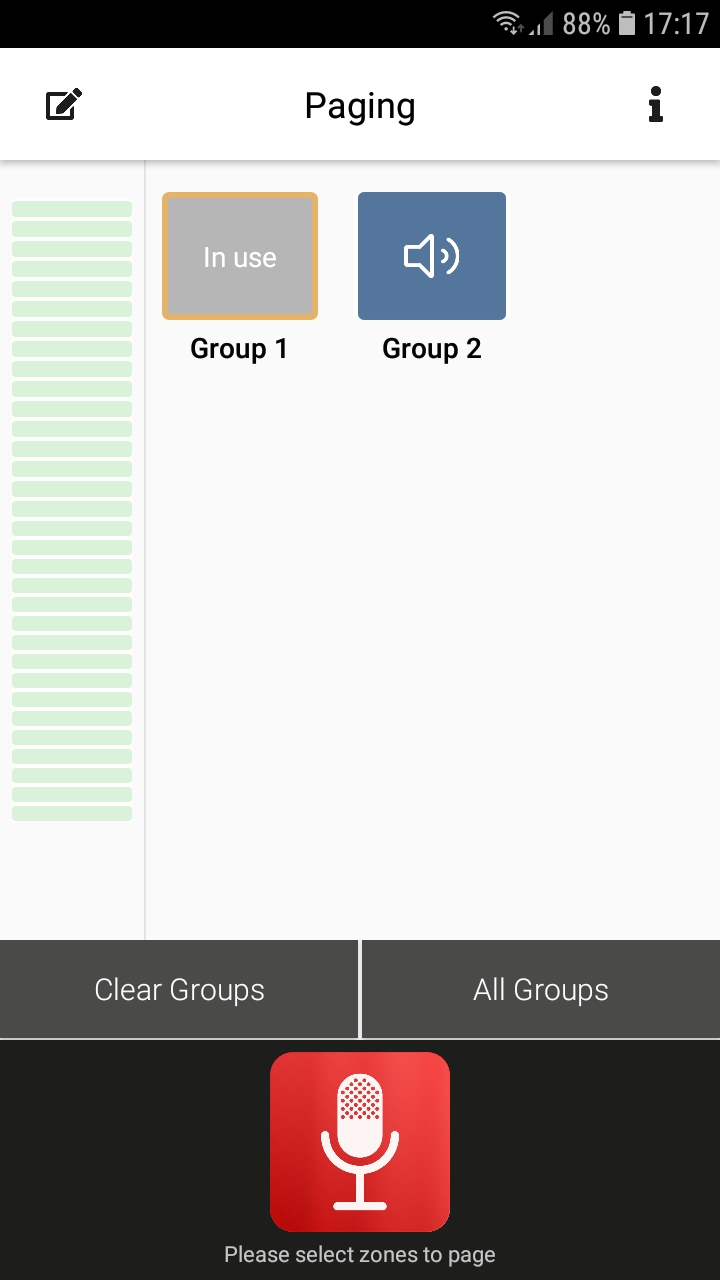The width and height of the screenshot is (720, 1280).
Task: Click the middle of the green bar column
Action: click(x=72, y=509)
